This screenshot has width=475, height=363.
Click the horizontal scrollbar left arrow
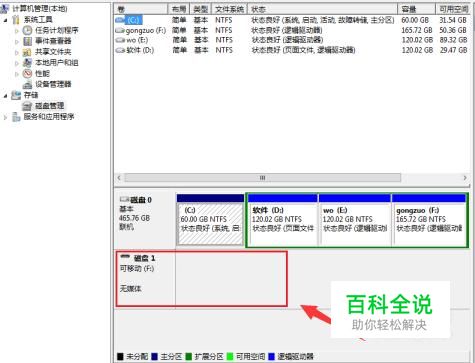[119, 178]
